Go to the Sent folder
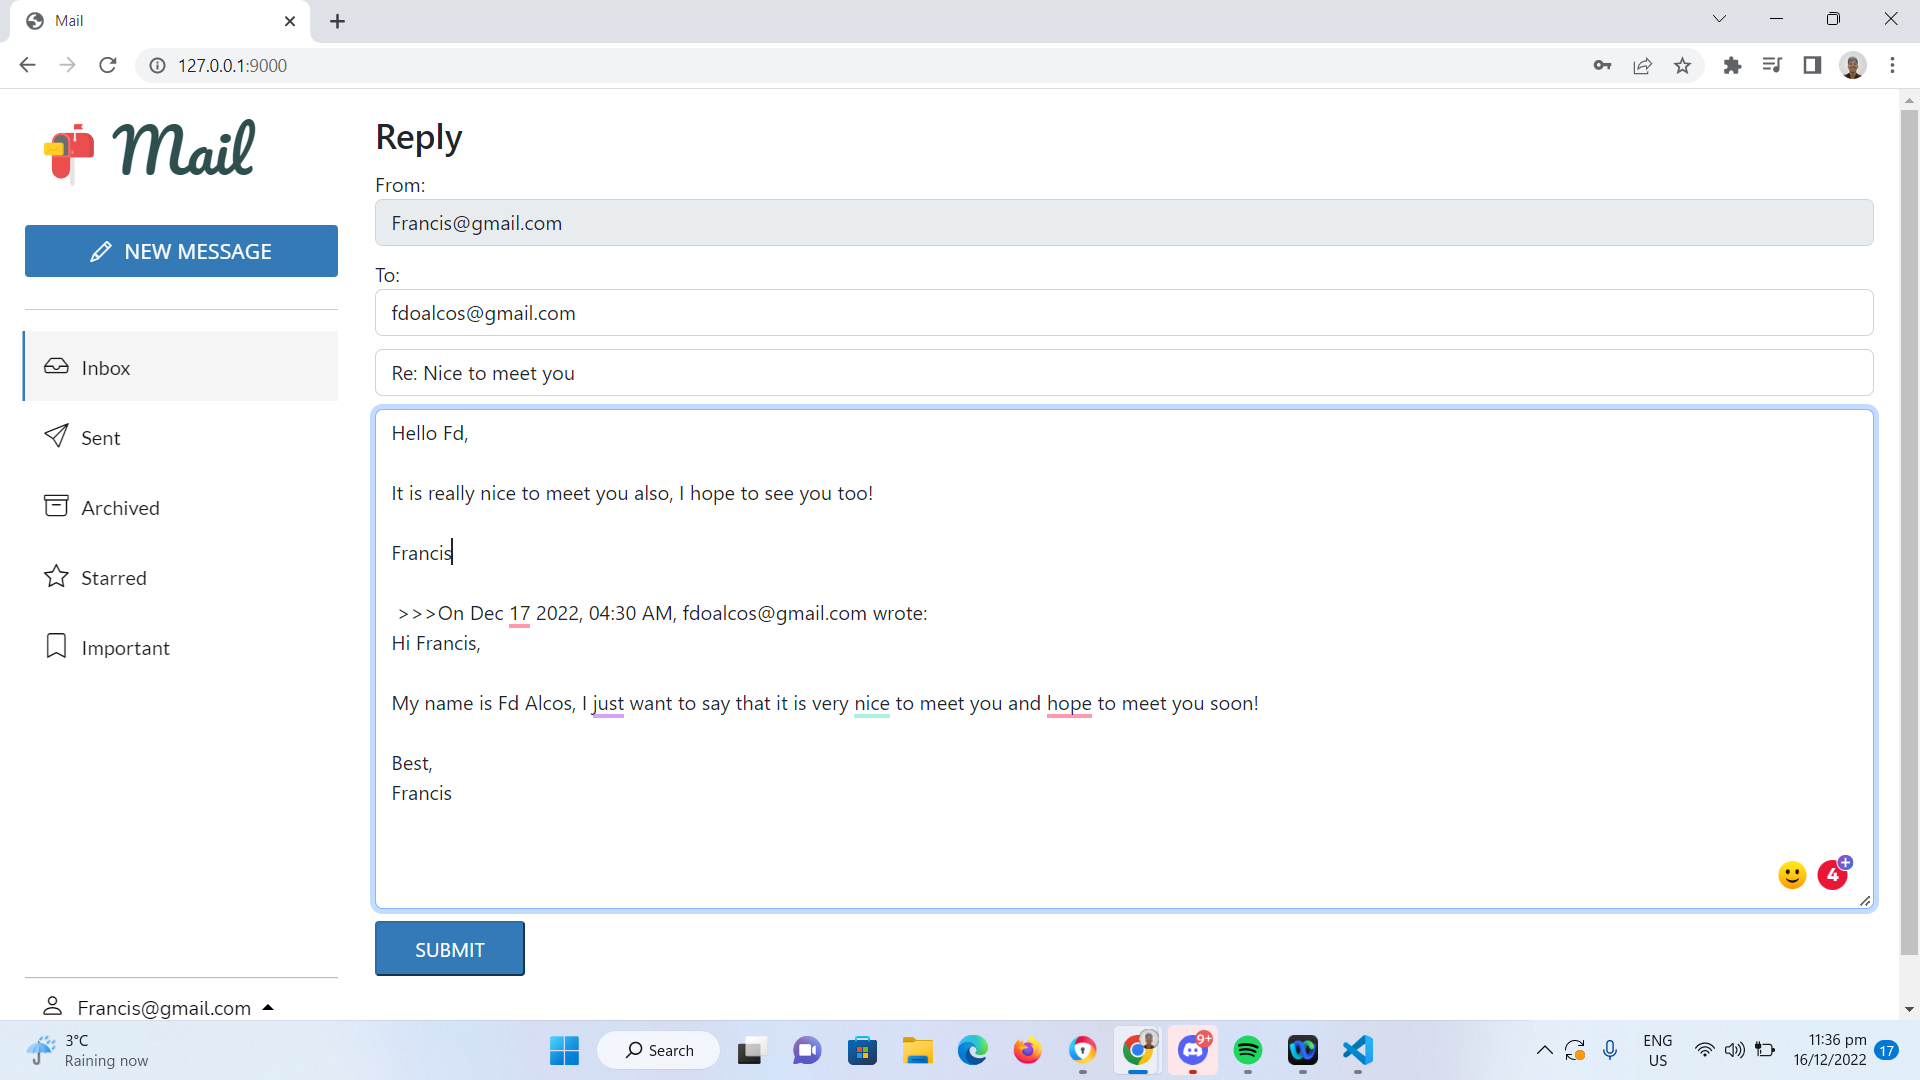 tap(100, 438)
